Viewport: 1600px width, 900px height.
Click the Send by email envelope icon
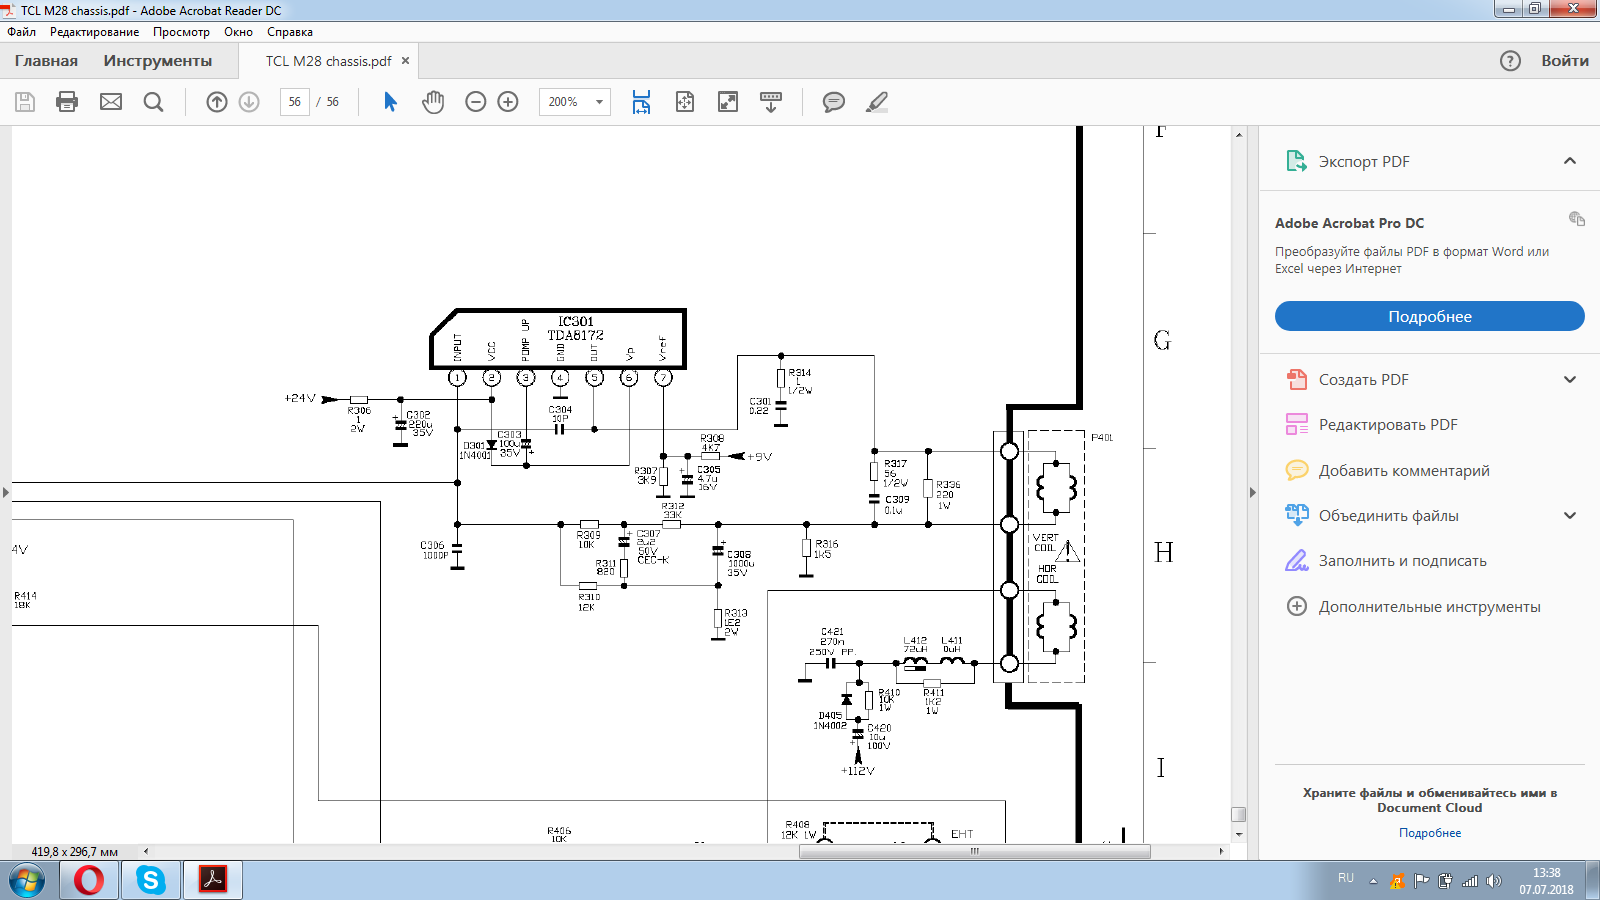111,102
